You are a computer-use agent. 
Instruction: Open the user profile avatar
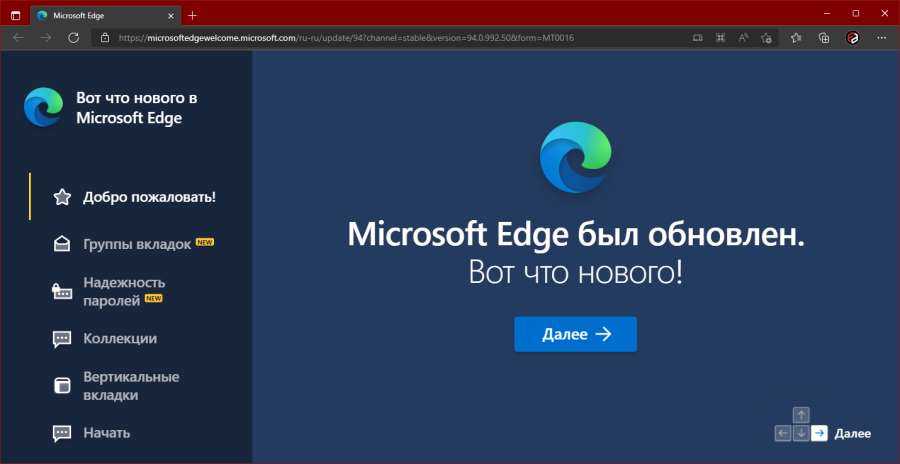point(853,38)
